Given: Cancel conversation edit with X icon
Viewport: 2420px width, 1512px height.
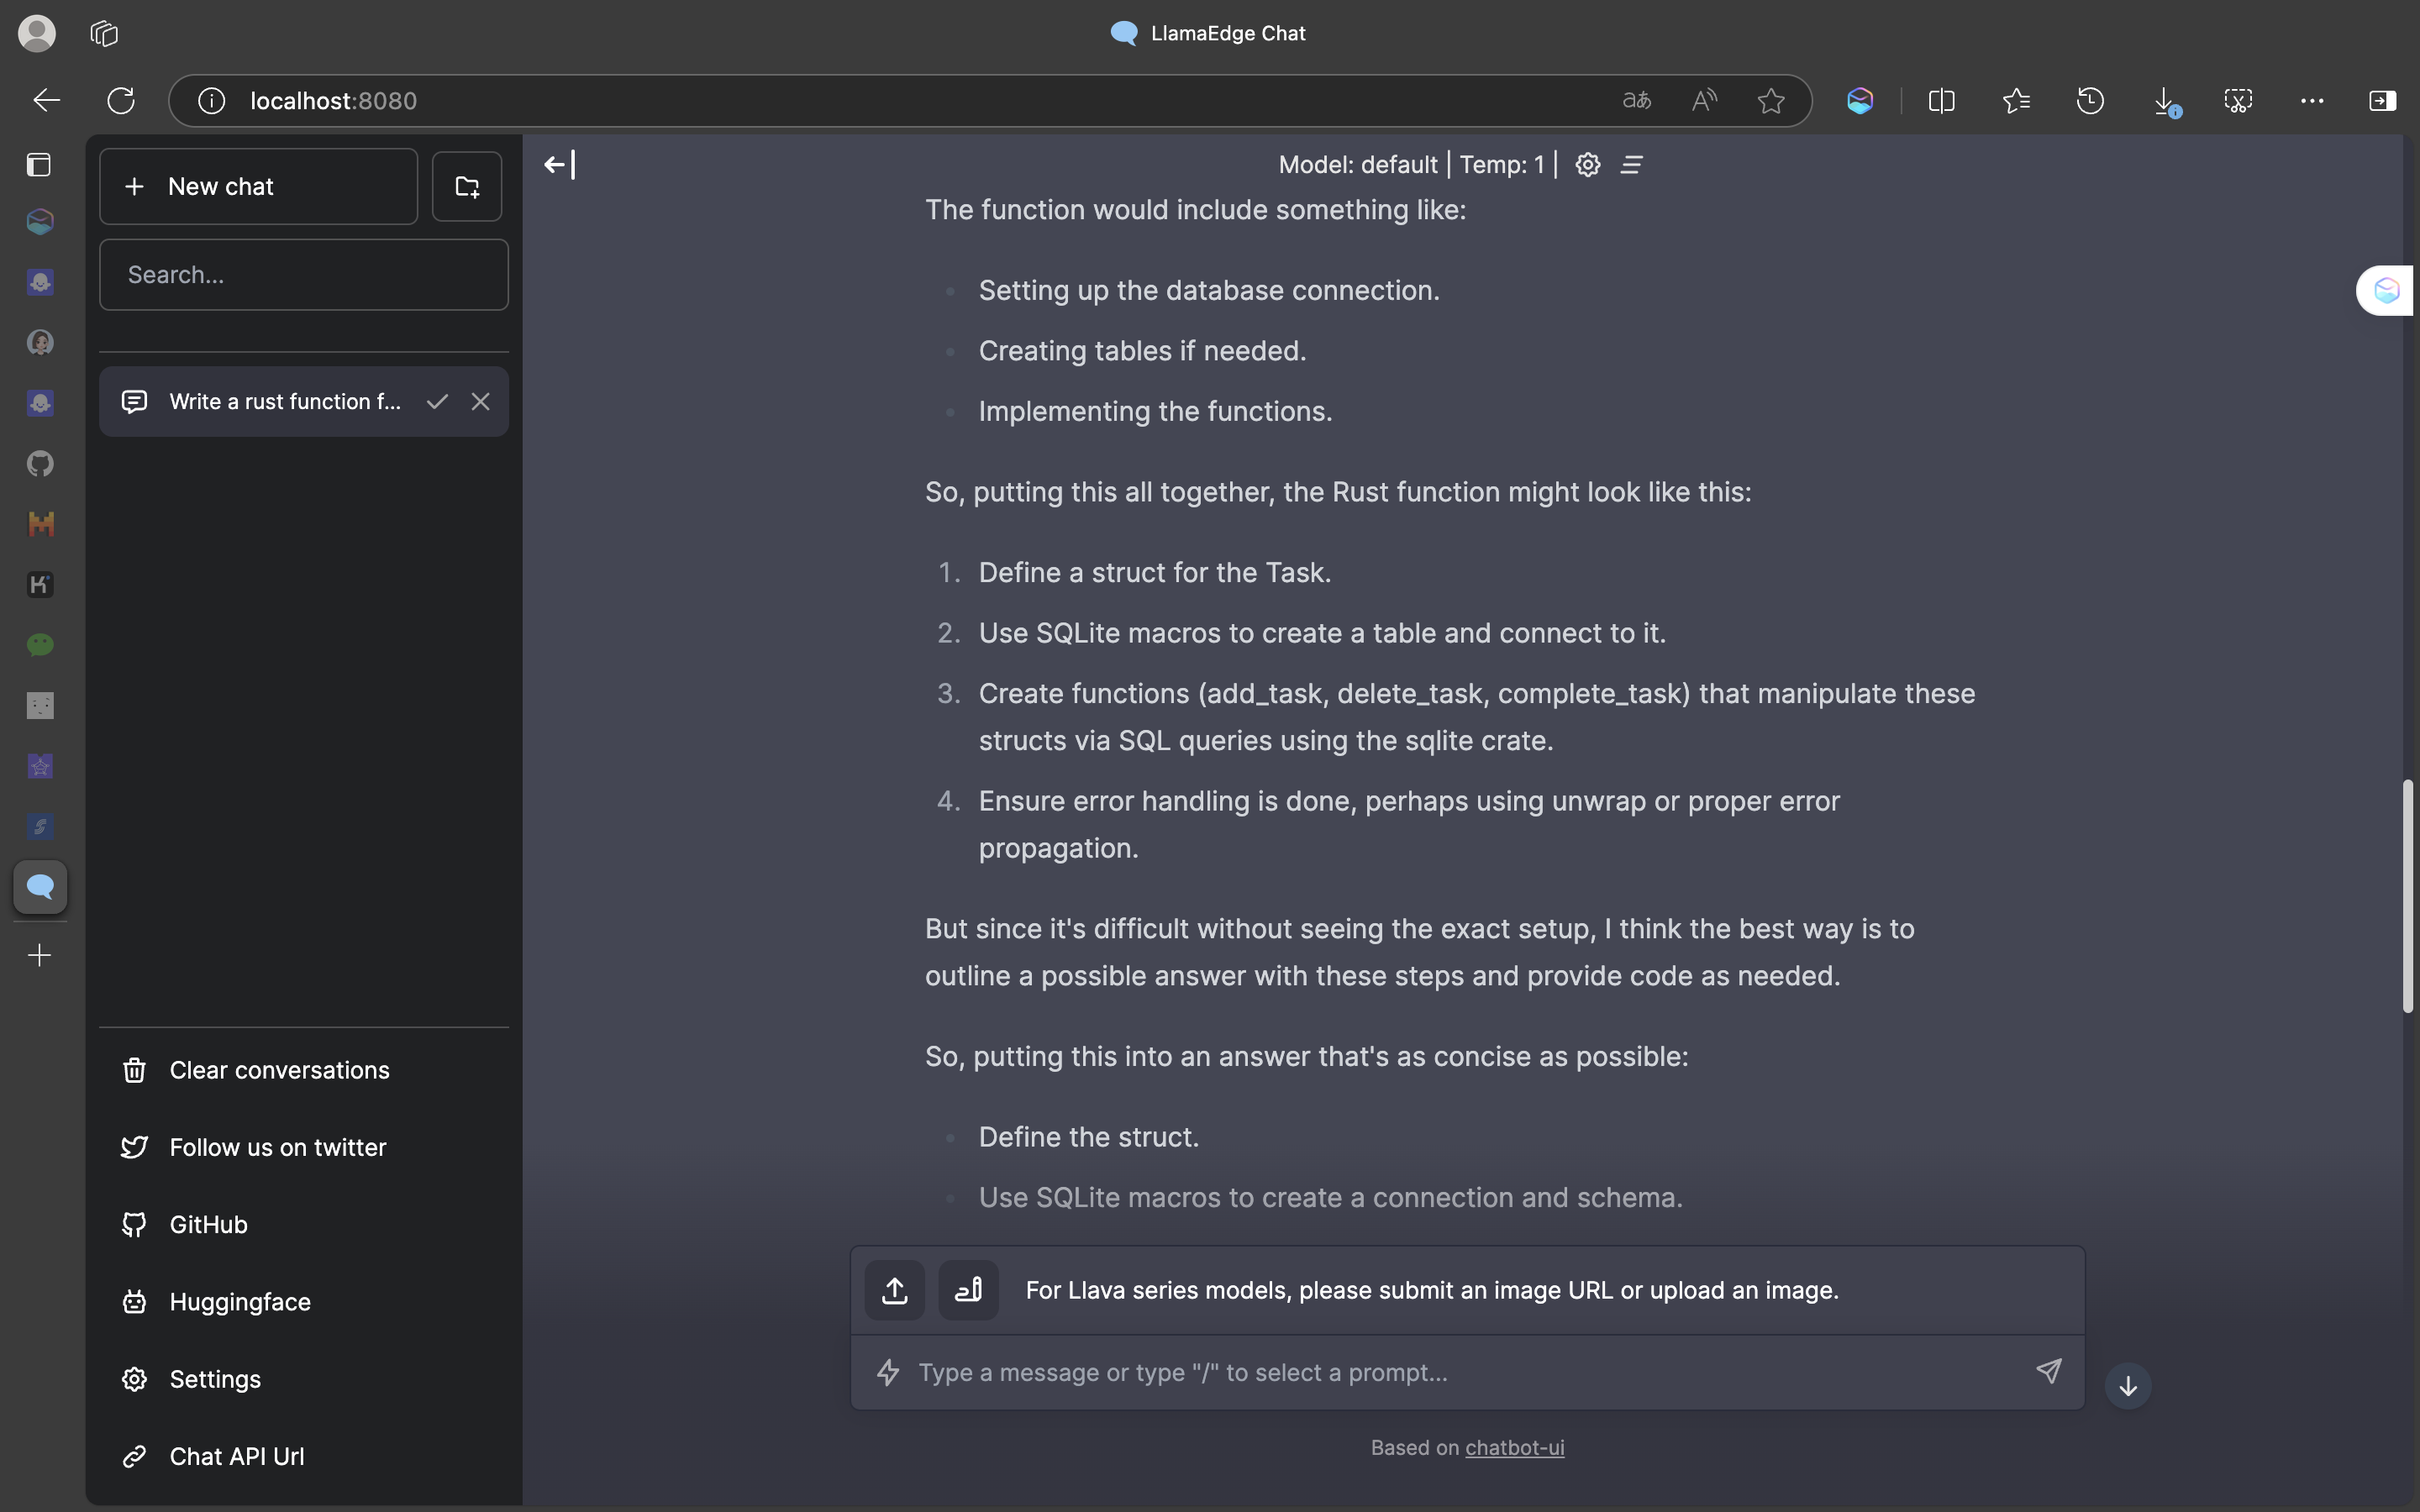Looking at the screenshot, I should click(481, 402).
